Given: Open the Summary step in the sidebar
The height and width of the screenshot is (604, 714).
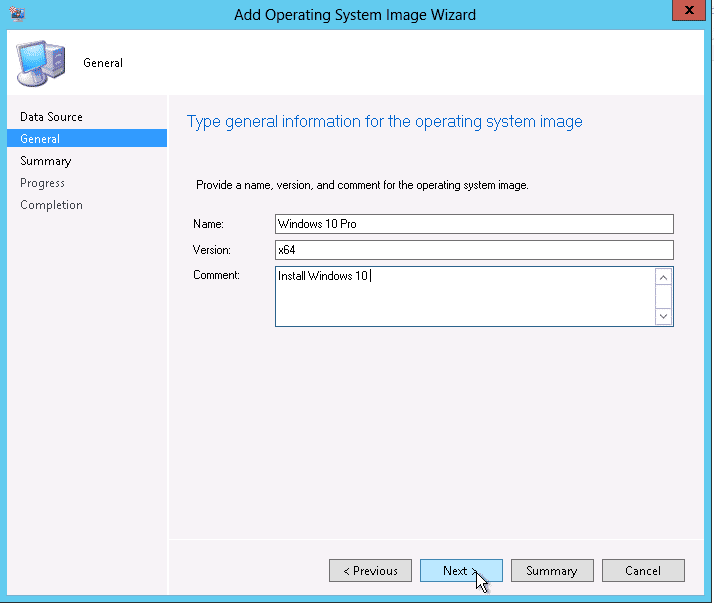Looking at the screenshot, I should (x=46, y=161).
